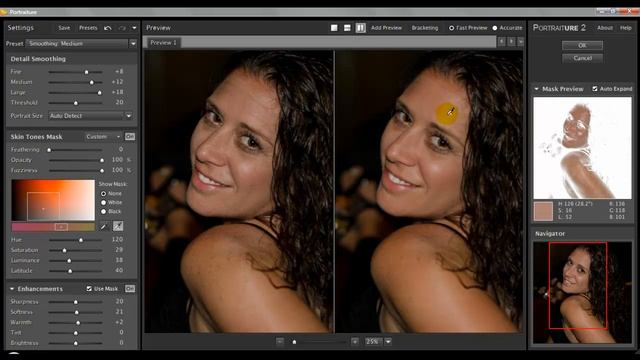640x360 pixels.
Task: Click the Tint slider
Action: click(x=76, y=333)
